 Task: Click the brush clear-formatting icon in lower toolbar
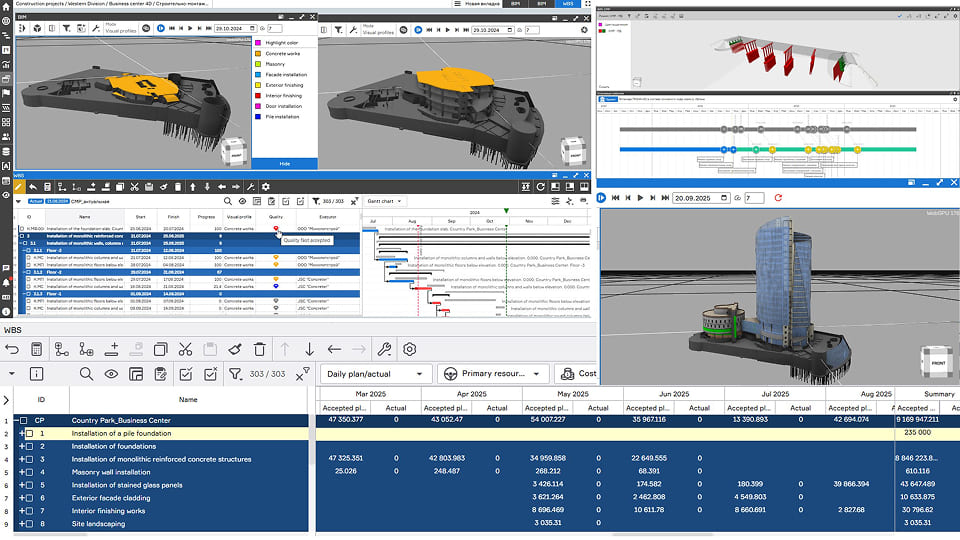click(x=234, y=349)
